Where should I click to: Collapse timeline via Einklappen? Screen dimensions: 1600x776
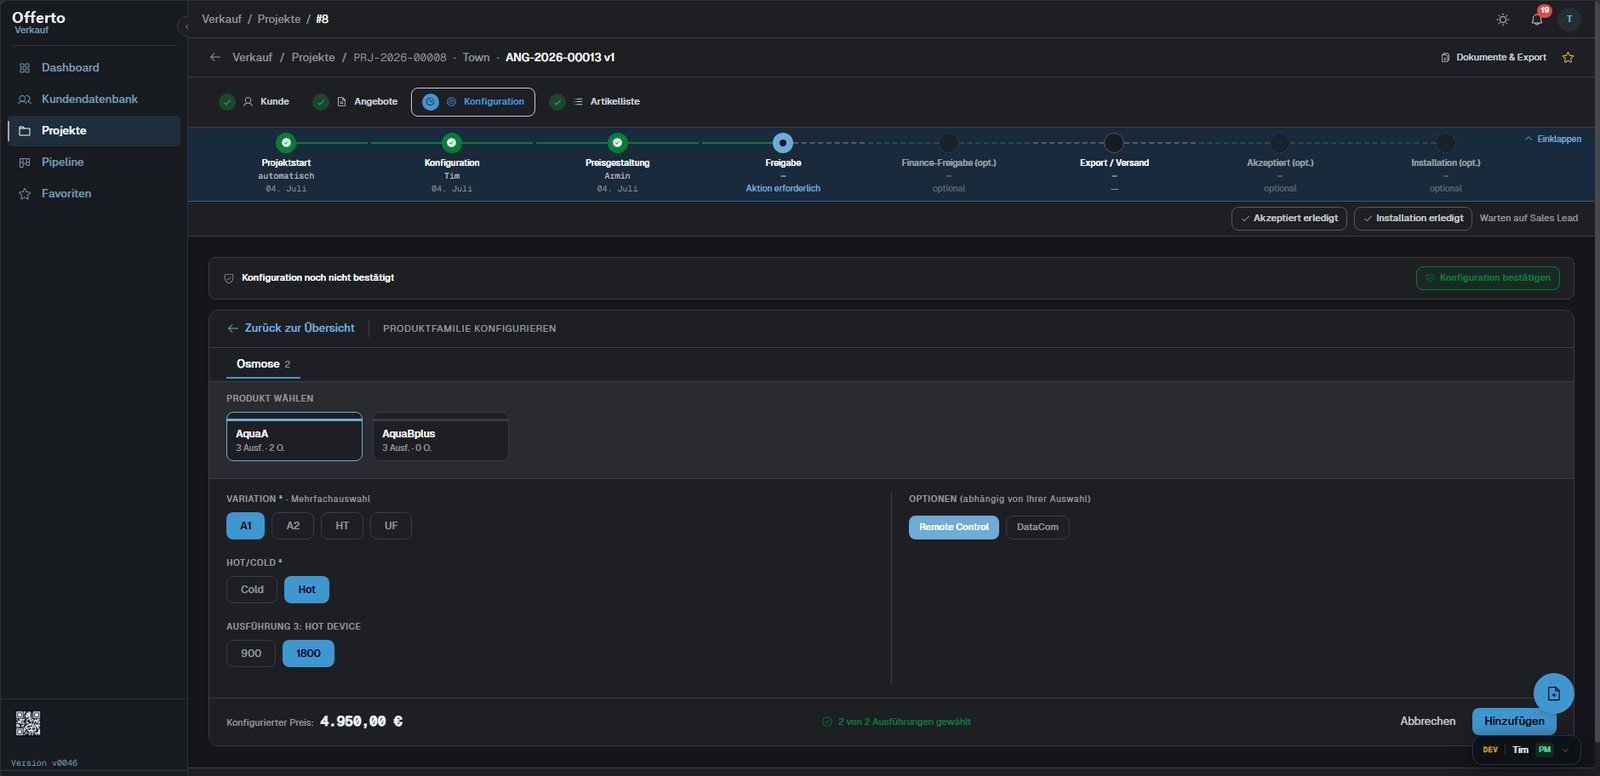click(x=1553, y=139)
